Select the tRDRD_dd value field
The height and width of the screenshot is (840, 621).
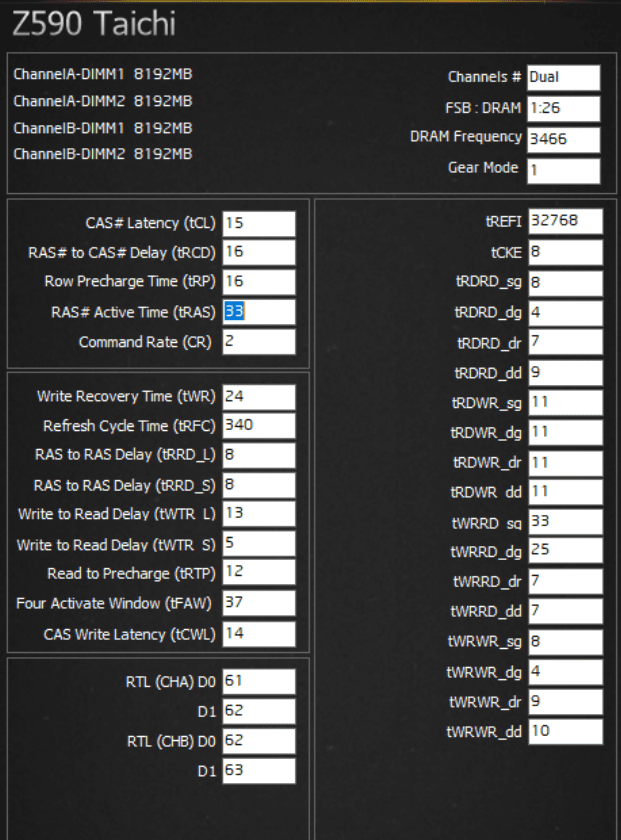566,373
